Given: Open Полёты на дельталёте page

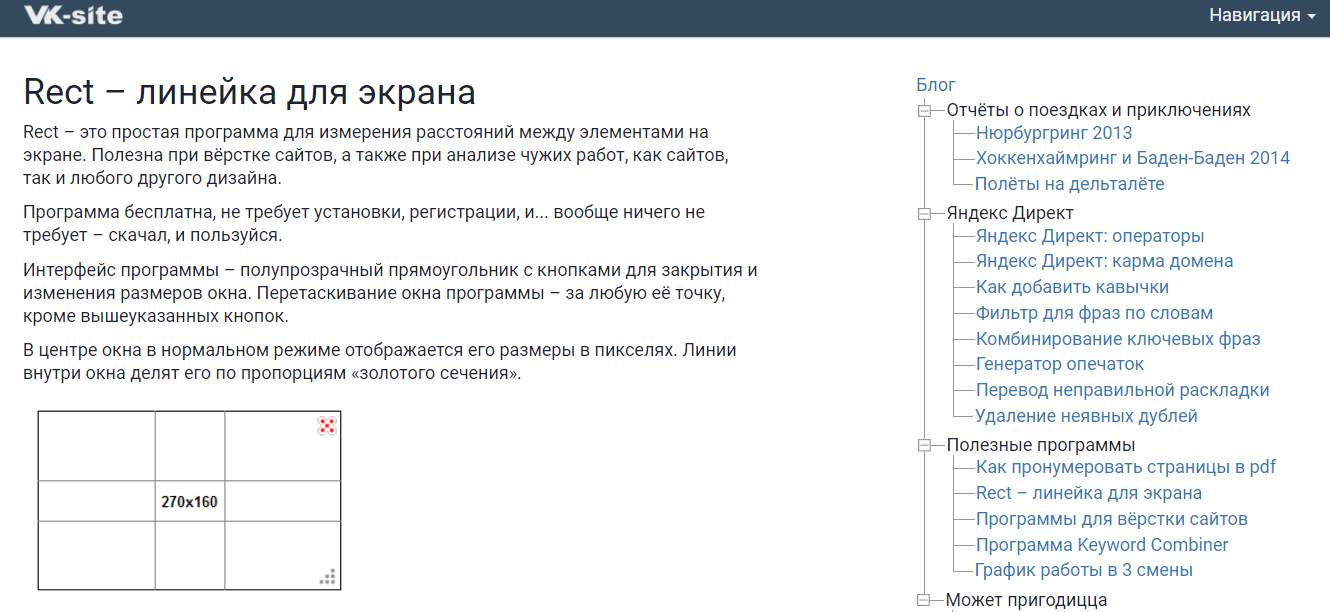Looking at the screenshot, I should [x=1070, y=184].
